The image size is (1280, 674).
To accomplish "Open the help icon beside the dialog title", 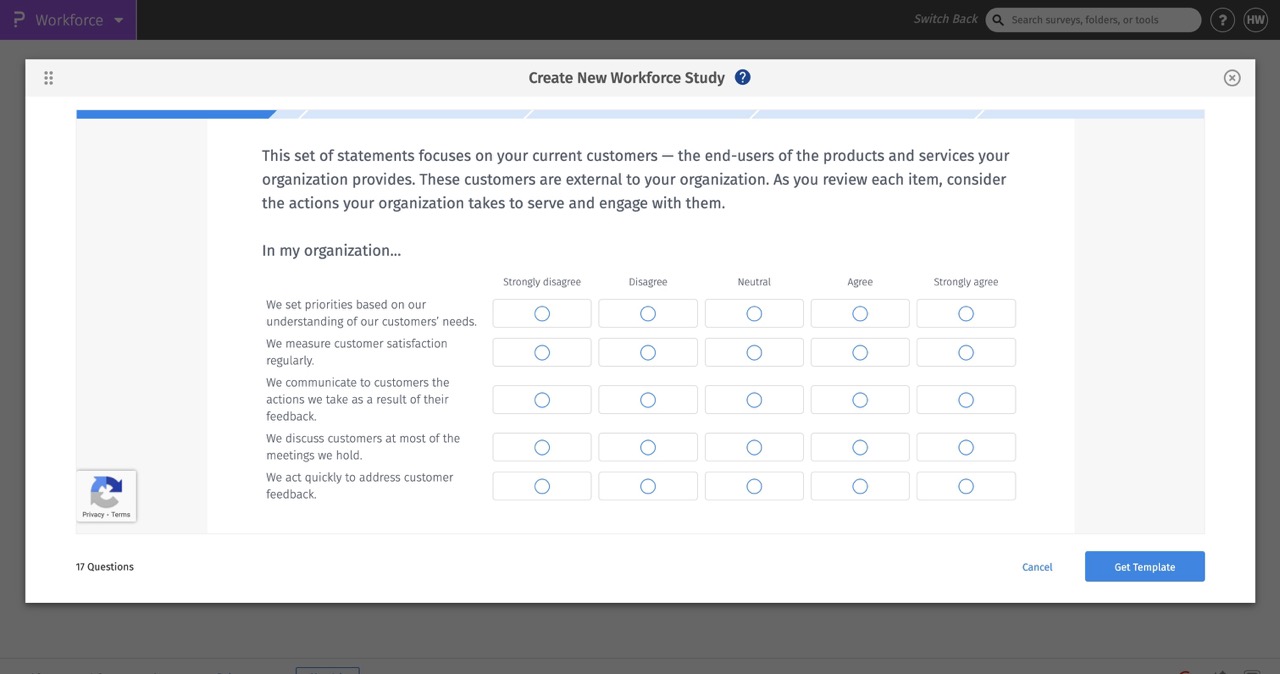I will click(742, 77).
